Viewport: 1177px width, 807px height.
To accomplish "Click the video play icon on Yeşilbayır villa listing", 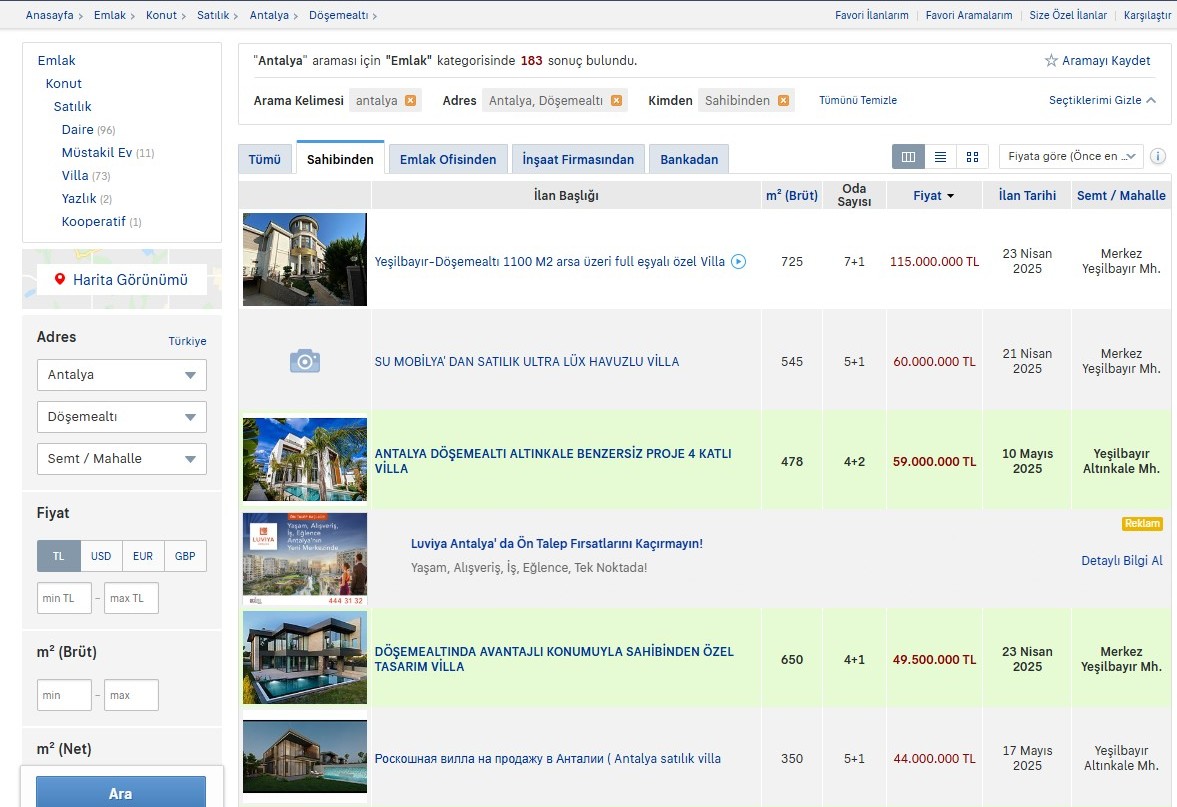I will (739, 261).
